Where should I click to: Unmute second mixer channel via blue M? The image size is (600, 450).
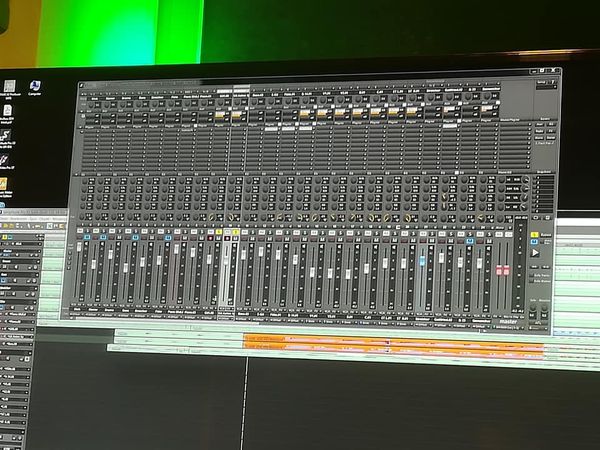tap(103, 237)
